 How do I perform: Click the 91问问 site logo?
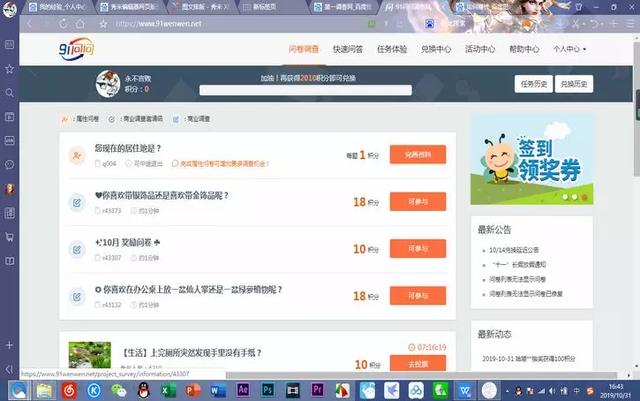[75, 48]
